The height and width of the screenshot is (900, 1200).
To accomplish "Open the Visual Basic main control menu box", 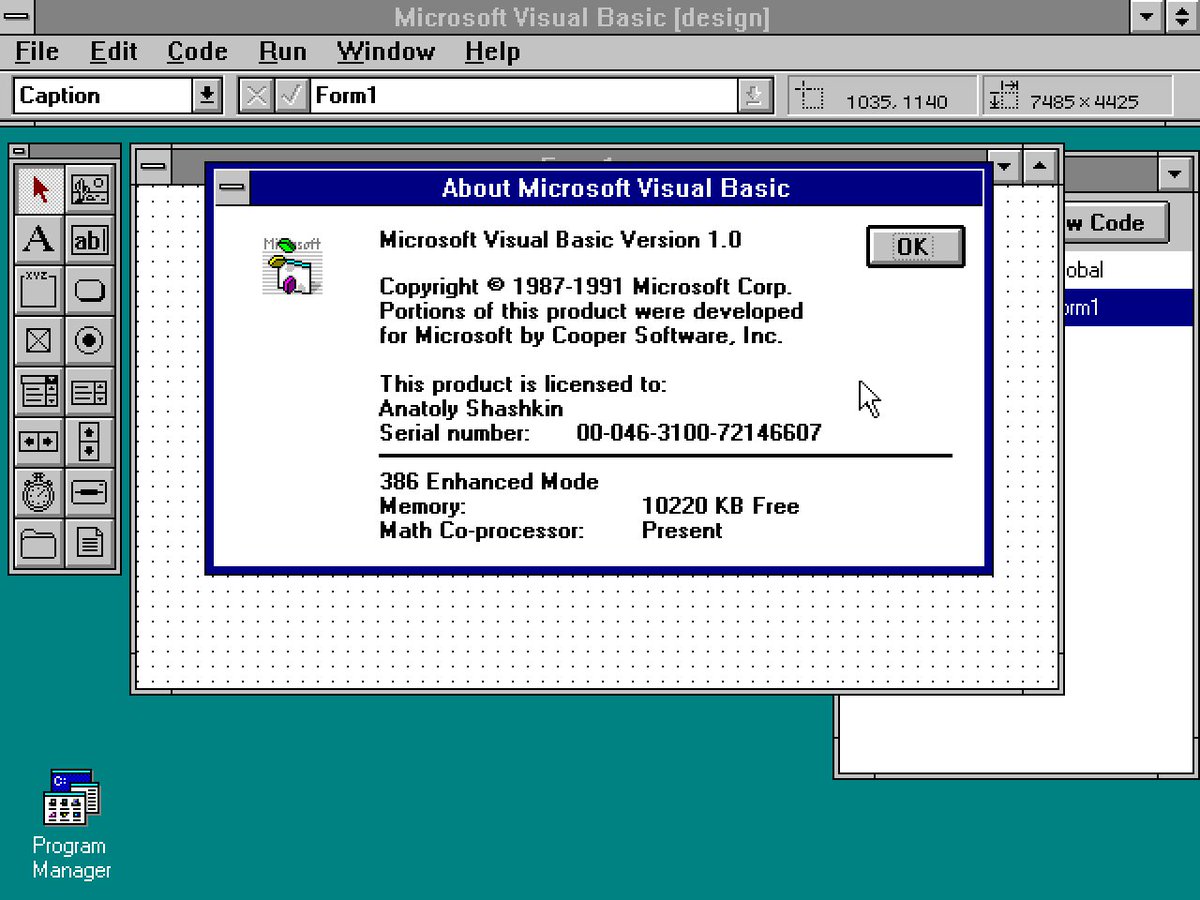I will [17, 17].
